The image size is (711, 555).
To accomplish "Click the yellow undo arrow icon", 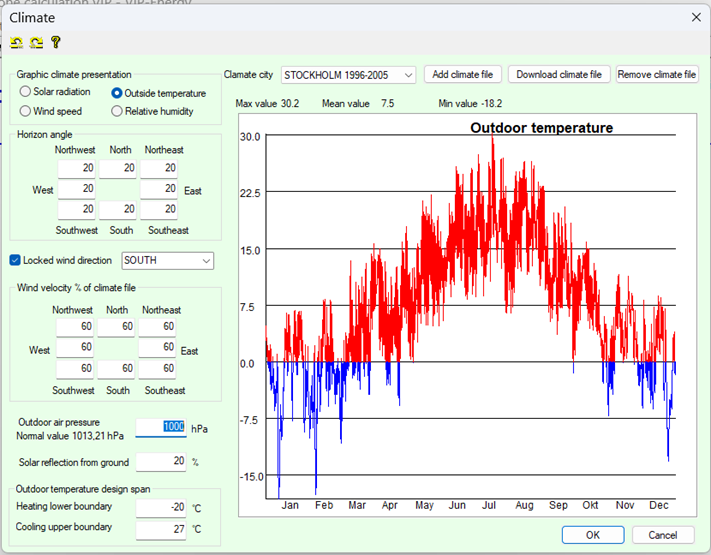I will [x=16, y=42].
